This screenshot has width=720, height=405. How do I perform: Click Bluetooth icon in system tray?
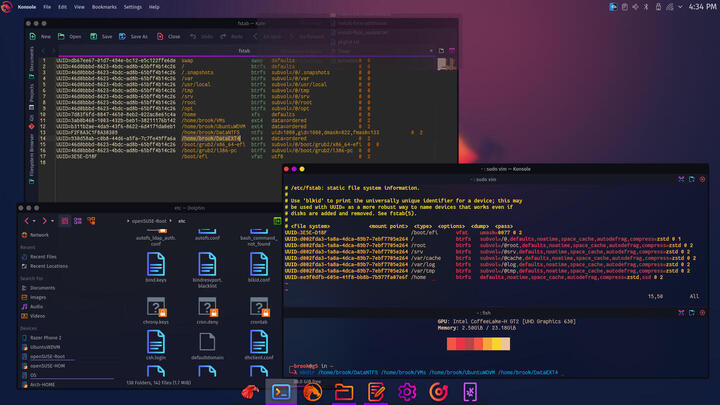[646, 7]
